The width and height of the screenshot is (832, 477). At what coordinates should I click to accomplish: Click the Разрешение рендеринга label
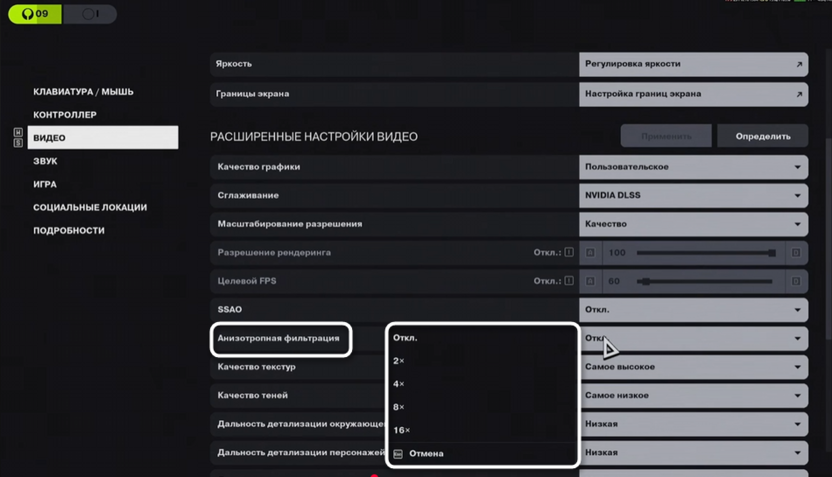[274, 253]
